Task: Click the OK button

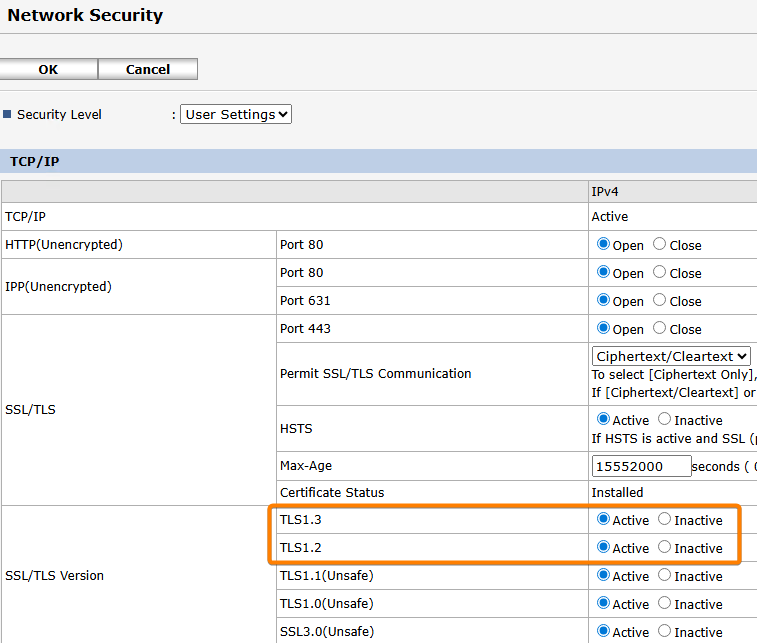Action: pyautogui.click(x=48, y=69)
